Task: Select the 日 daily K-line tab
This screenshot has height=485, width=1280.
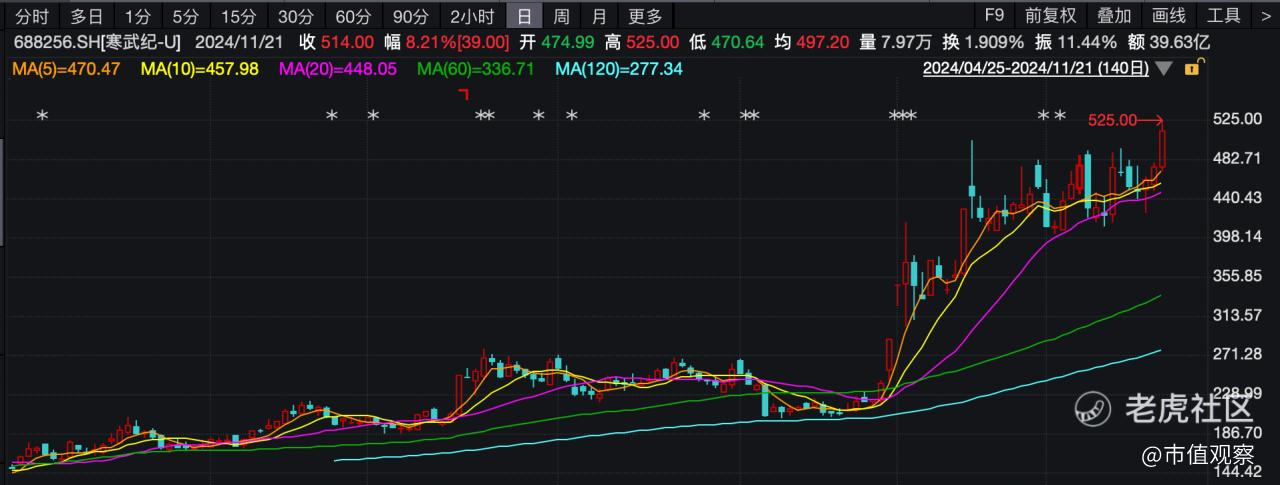Action: [x=524, y=16]
